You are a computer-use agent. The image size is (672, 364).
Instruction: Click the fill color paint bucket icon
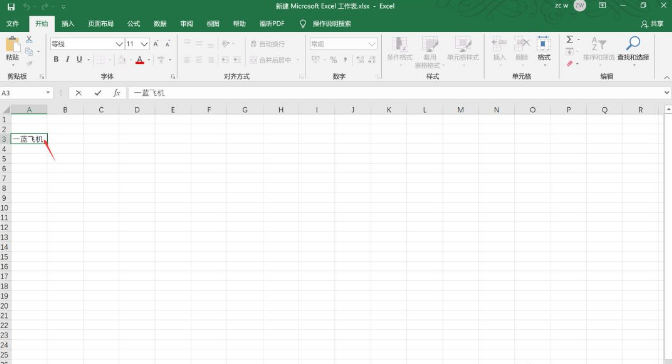pyautogui.click(x=122, y=60)
